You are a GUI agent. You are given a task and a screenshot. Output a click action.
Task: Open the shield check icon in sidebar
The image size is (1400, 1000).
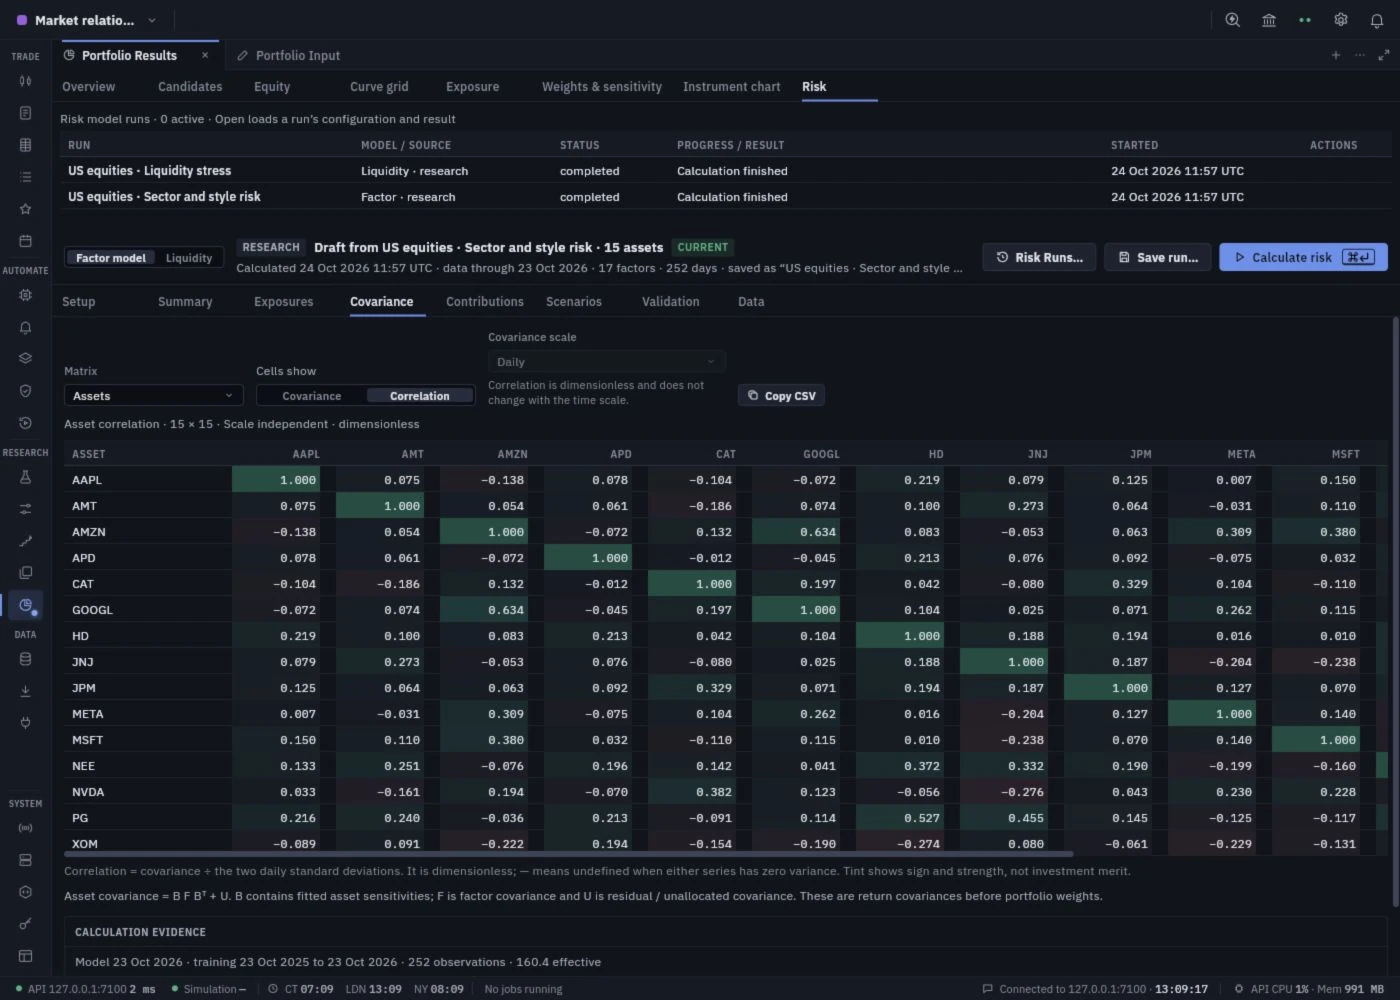coord(25,391)
